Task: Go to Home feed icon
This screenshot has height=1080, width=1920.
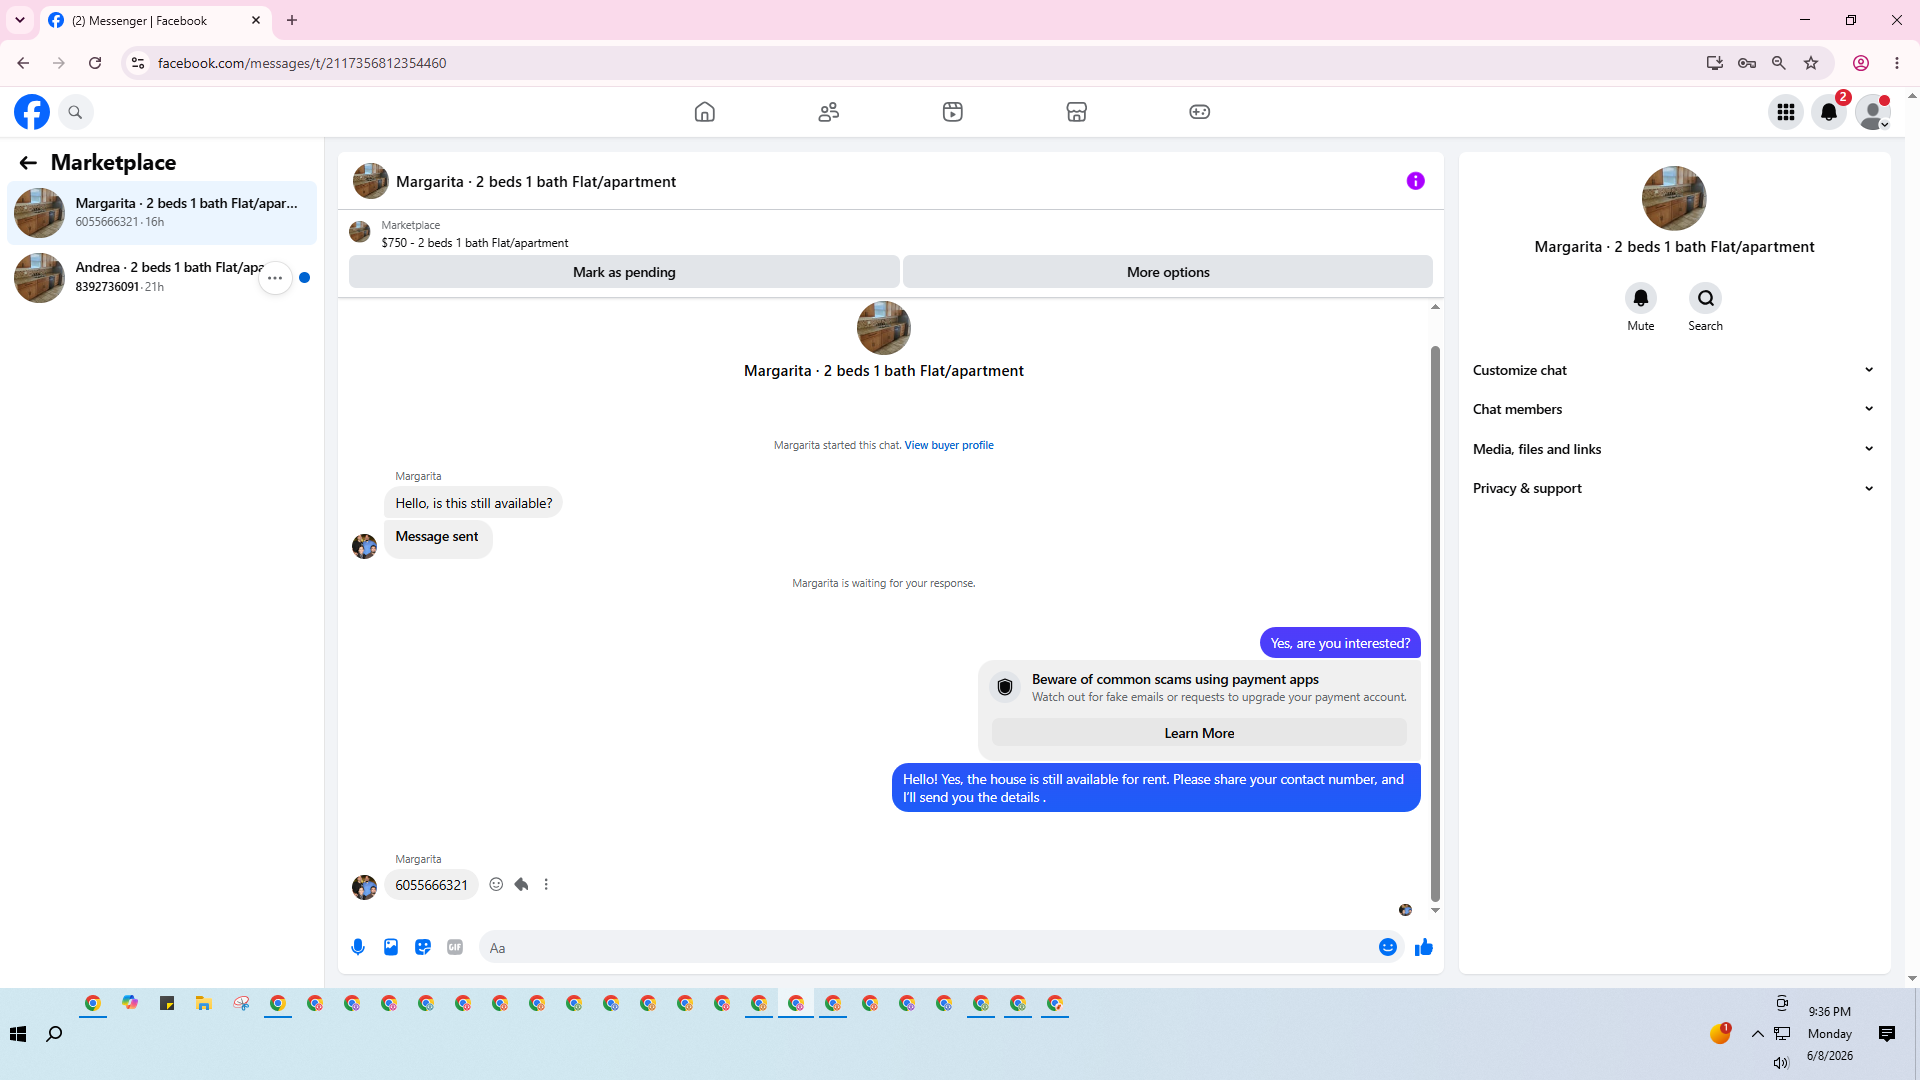Action: click(705, 112)
